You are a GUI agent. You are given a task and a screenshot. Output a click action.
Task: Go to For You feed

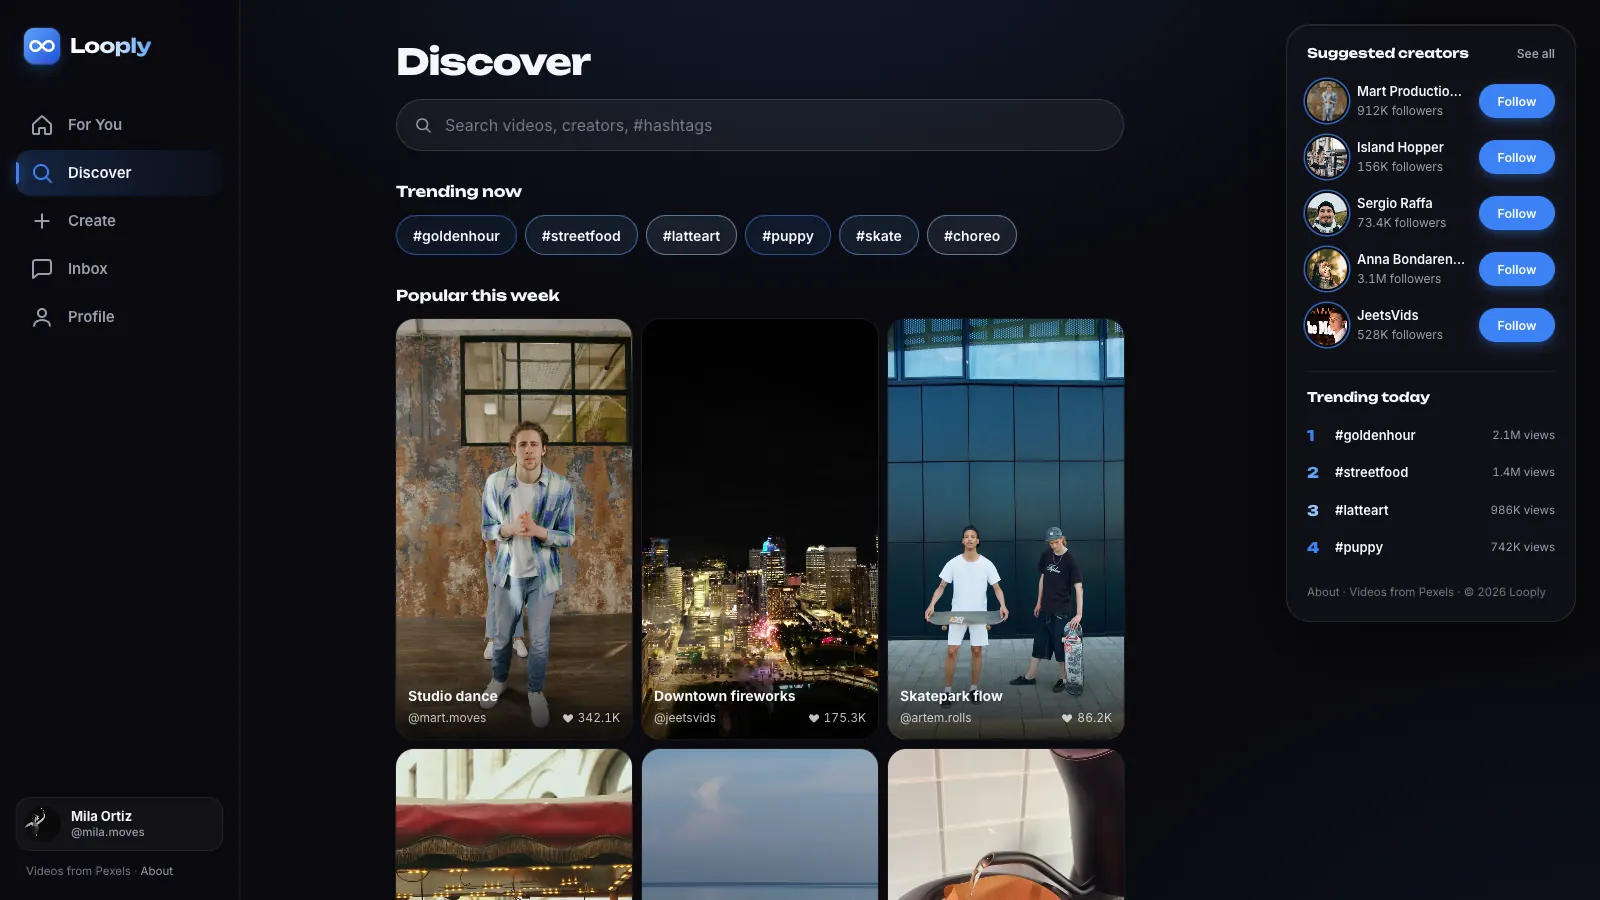[119, 125]
